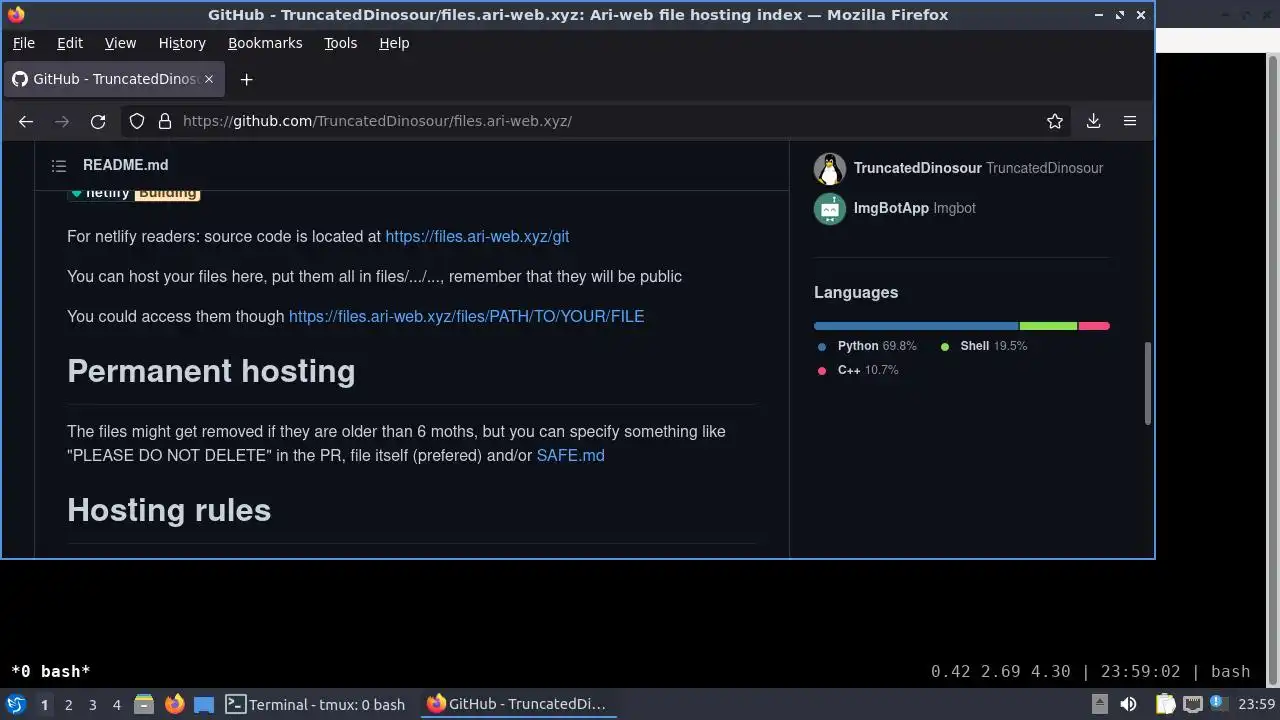Bookmark this page with the star icon

pos(1054,121)
